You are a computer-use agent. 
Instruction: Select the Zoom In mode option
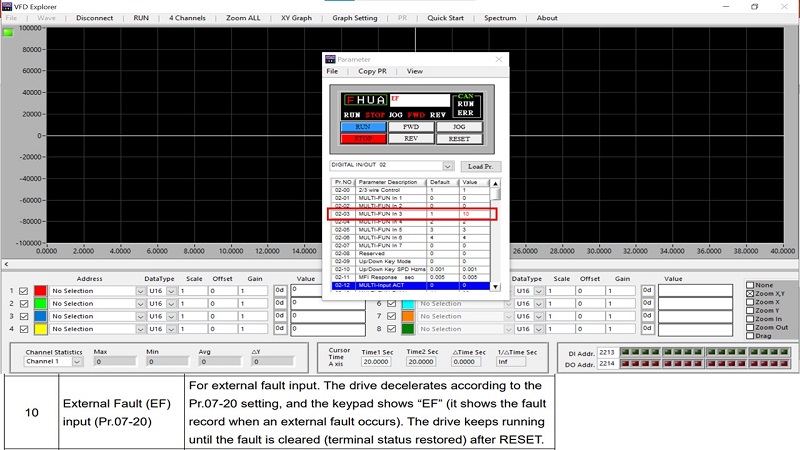750,319
